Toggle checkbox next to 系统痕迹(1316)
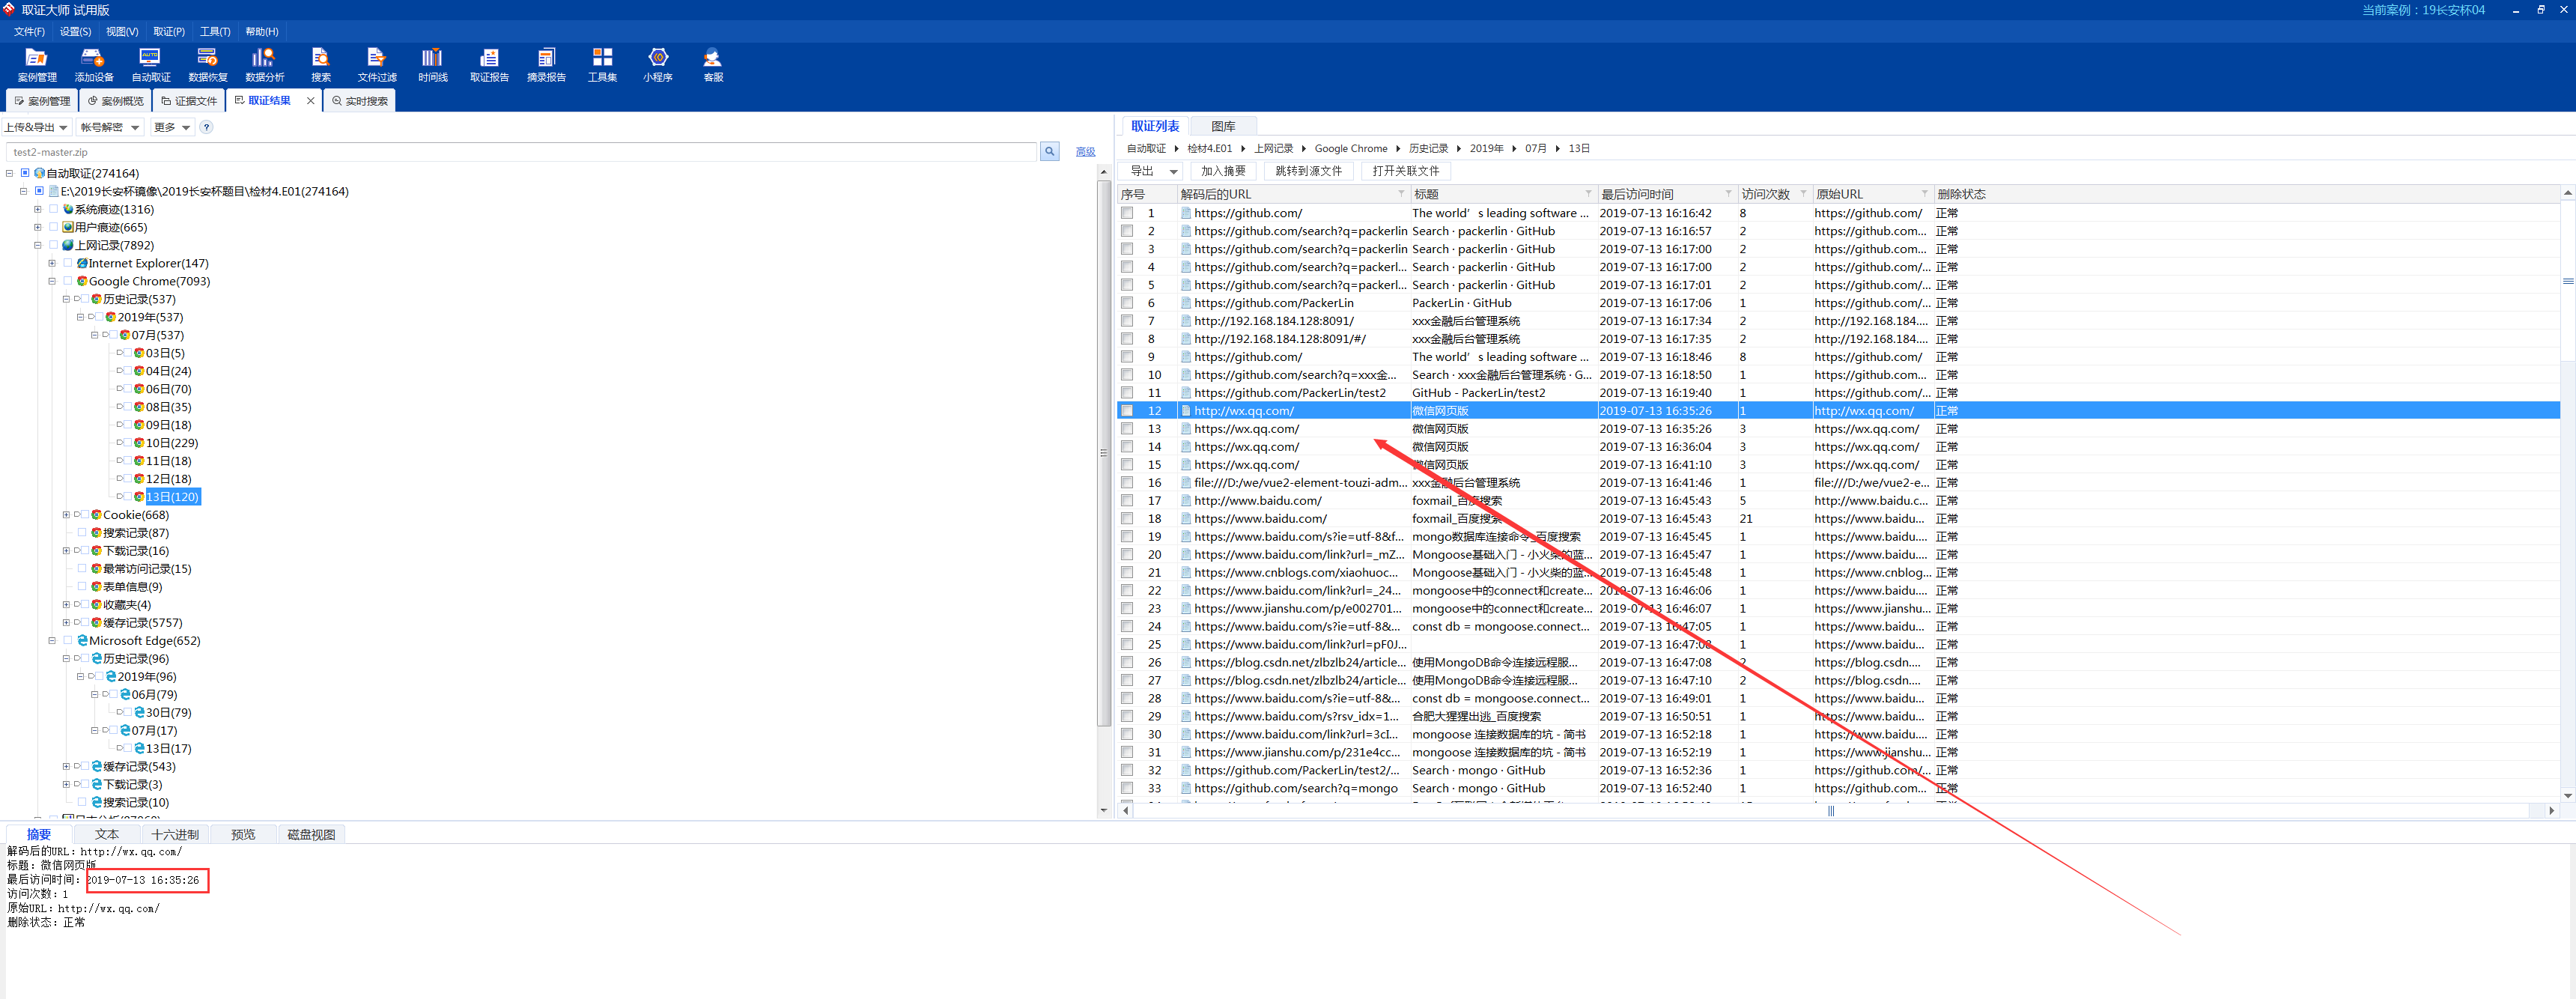The width and height of the screenshot is (2576, 999). (54, 210)
